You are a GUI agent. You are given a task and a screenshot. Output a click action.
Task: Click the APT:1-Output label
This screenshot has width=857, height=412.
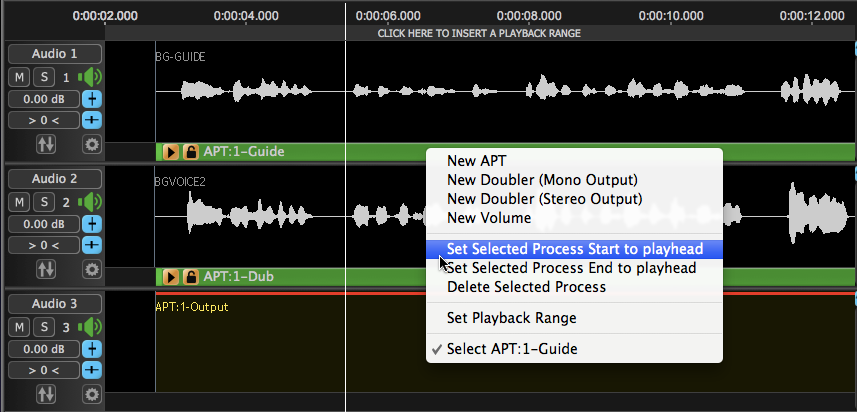click(192, 307)
